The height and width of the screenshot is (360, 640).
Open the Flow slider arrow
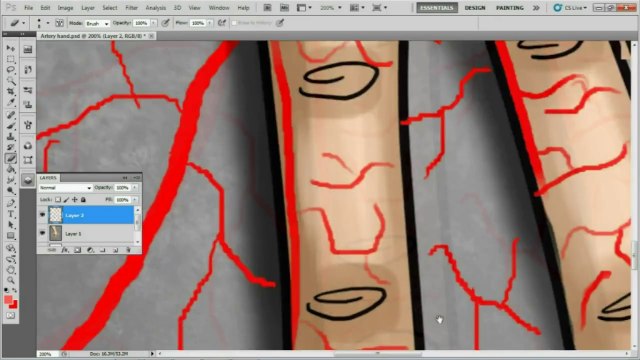(210, 23)
